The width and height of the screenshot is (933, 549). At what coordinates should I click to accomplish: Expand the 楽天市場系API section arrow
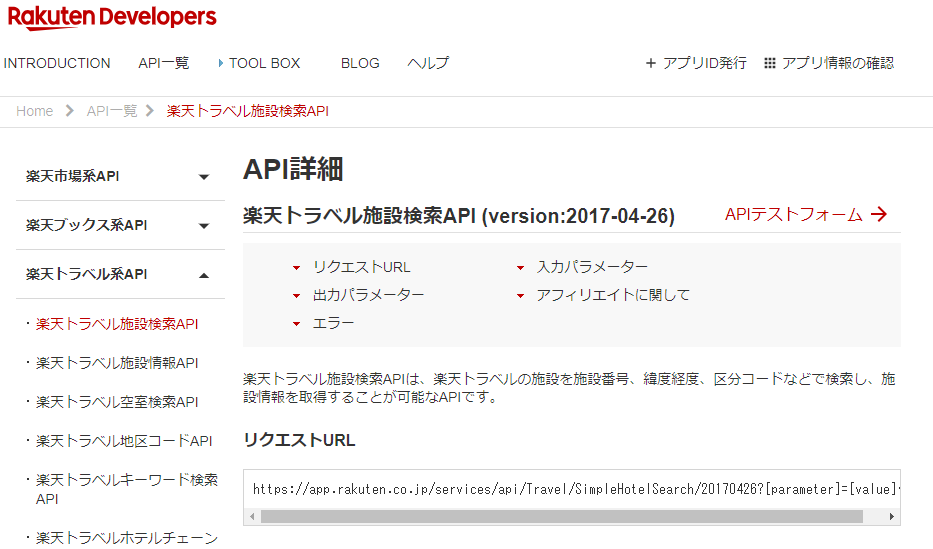point(204,177)
